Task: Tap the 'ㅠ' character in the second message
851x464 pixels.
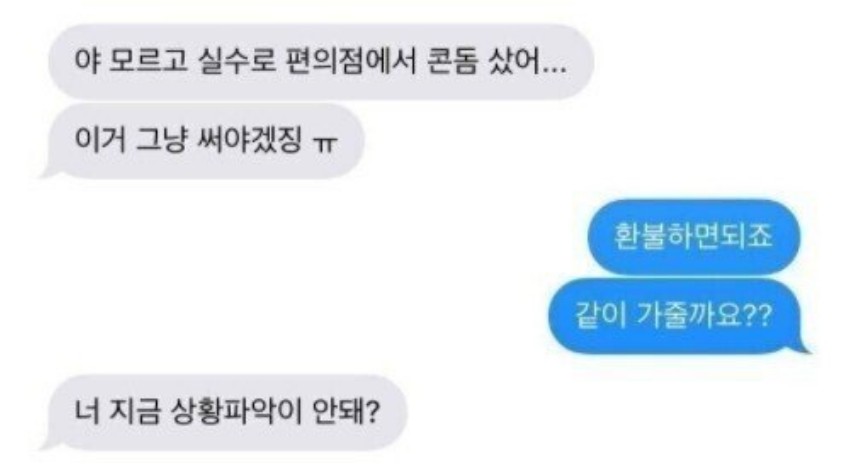Action: tap(325, 144)
